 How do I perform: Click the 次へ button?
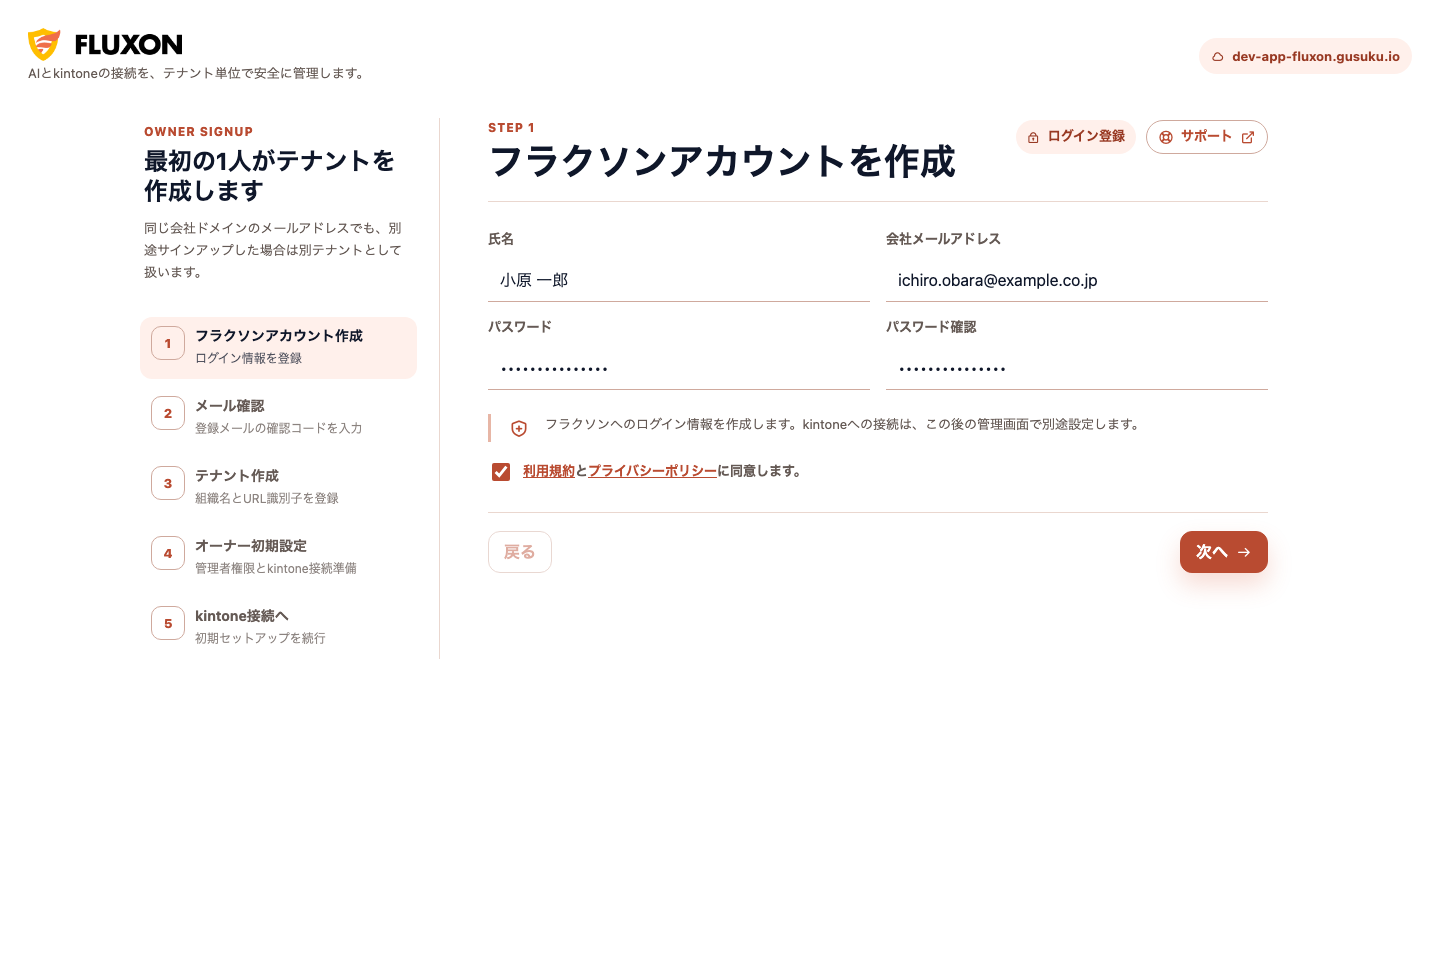click(x=1224, y=552)
